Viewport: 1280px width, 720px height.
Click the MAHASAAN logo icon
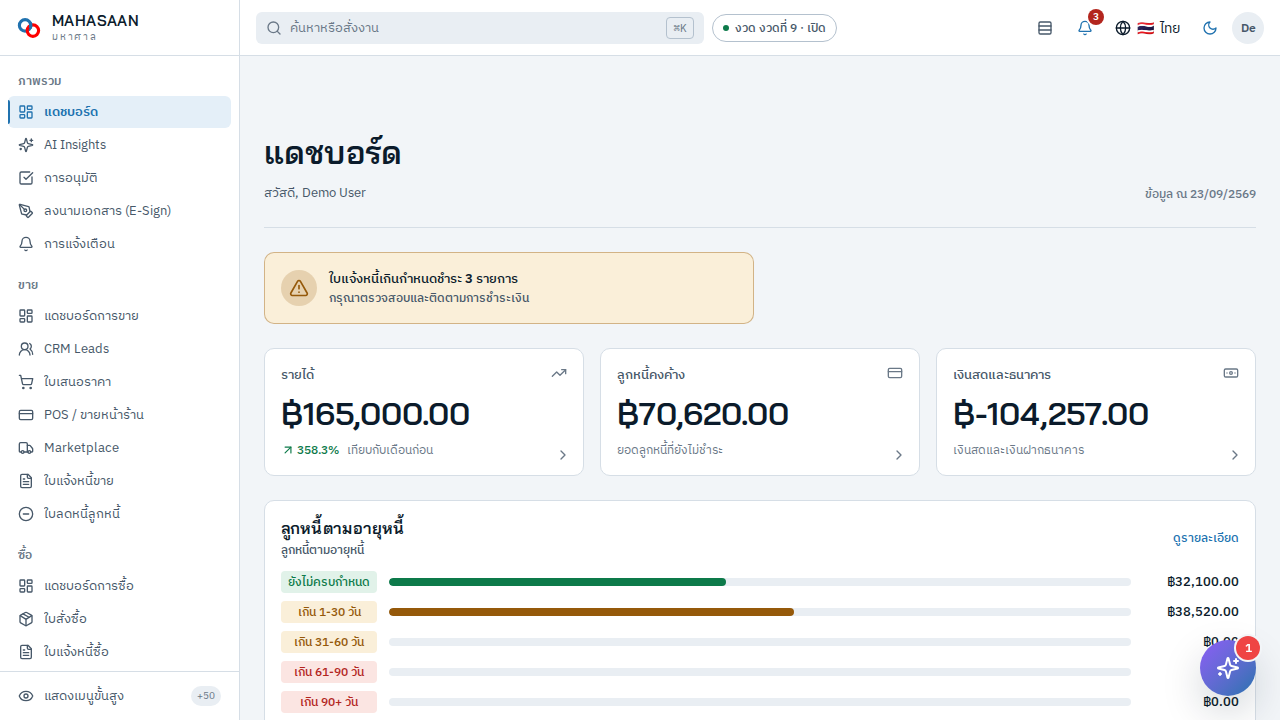click(x=29, y=28)
